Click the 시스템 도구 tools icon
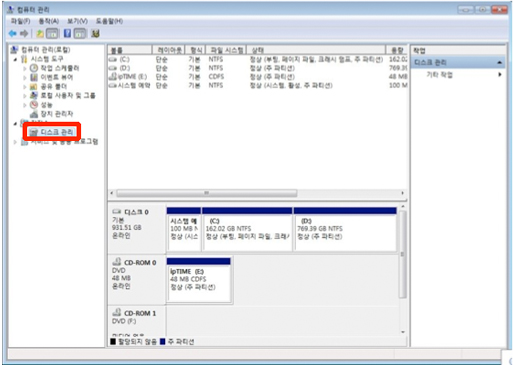 pos(24,59)
